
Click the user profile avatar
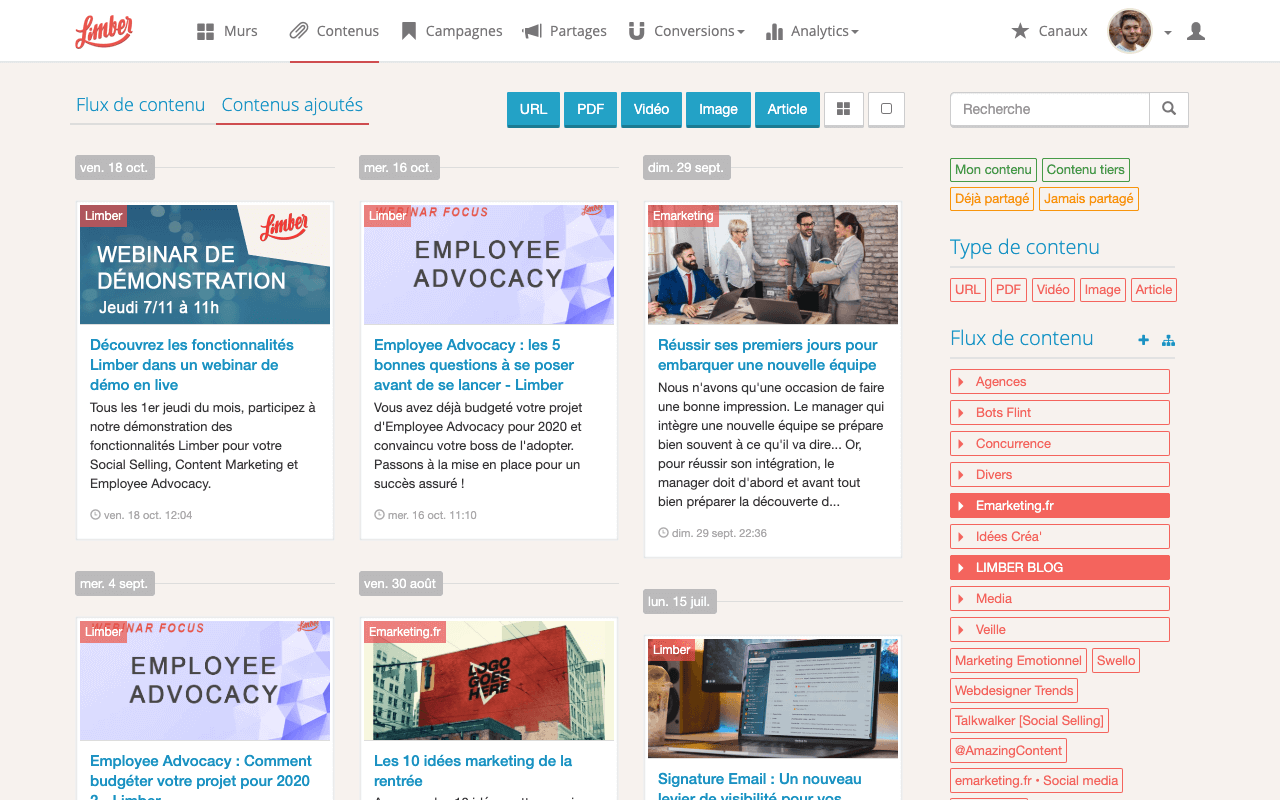pyautogui.click(x=1130, y=31)
